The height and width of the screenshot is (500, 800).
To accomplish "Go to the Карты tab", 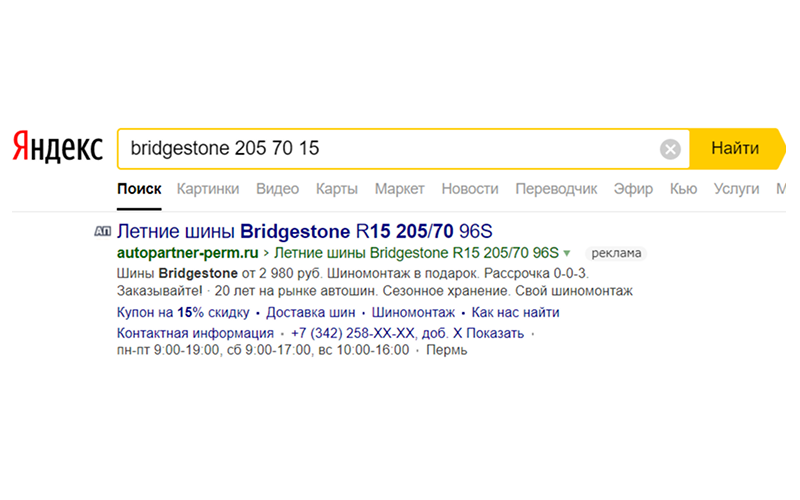I will pos(336,188).
